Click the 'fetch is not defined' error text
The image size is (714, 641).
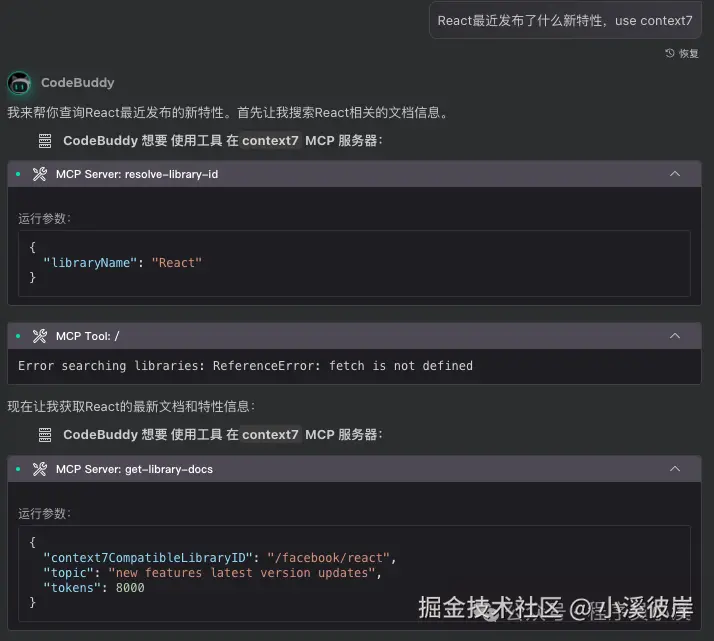pyautogui.click(x=401, y=366)
